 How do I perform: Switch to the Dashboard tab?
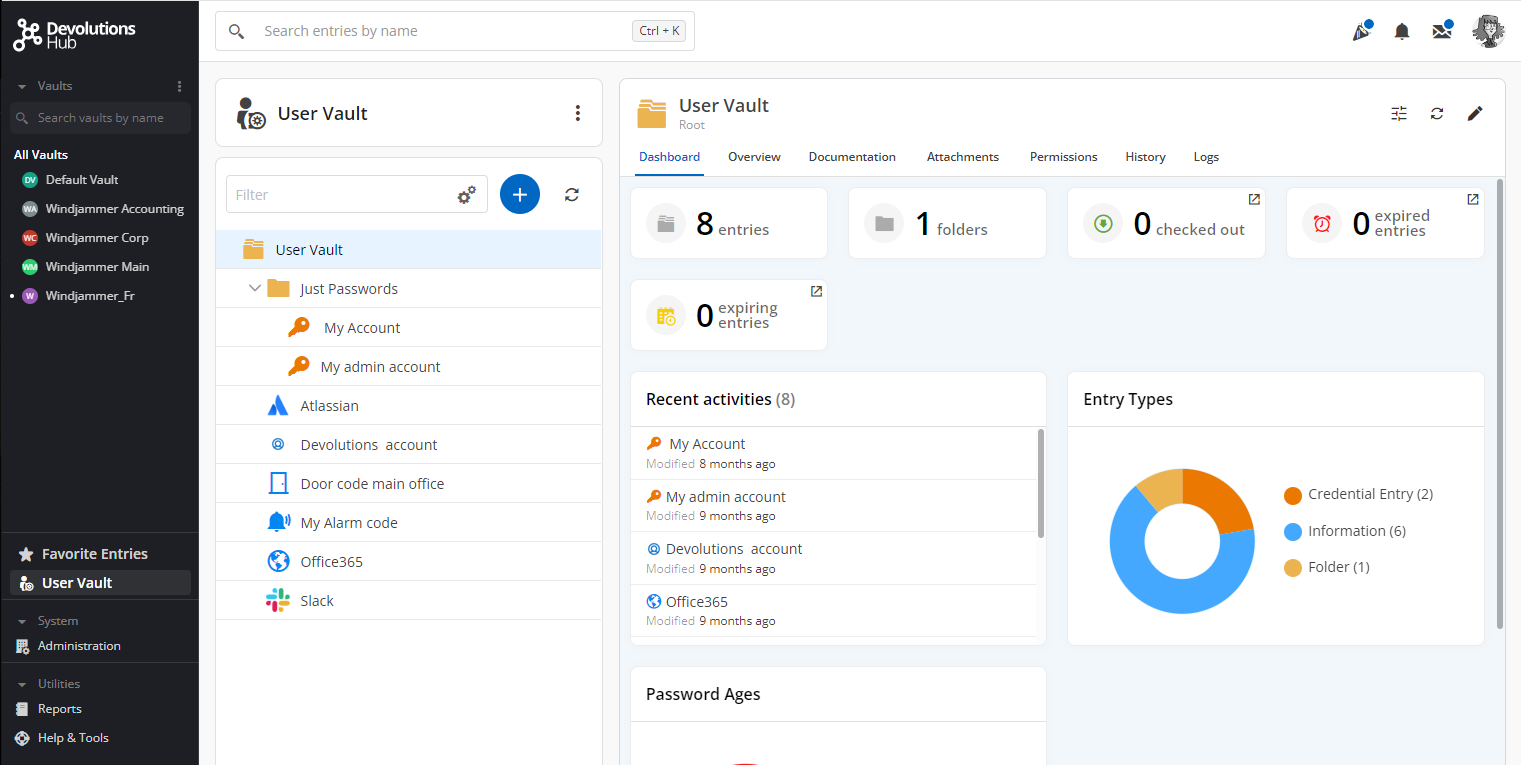point(669,157)
